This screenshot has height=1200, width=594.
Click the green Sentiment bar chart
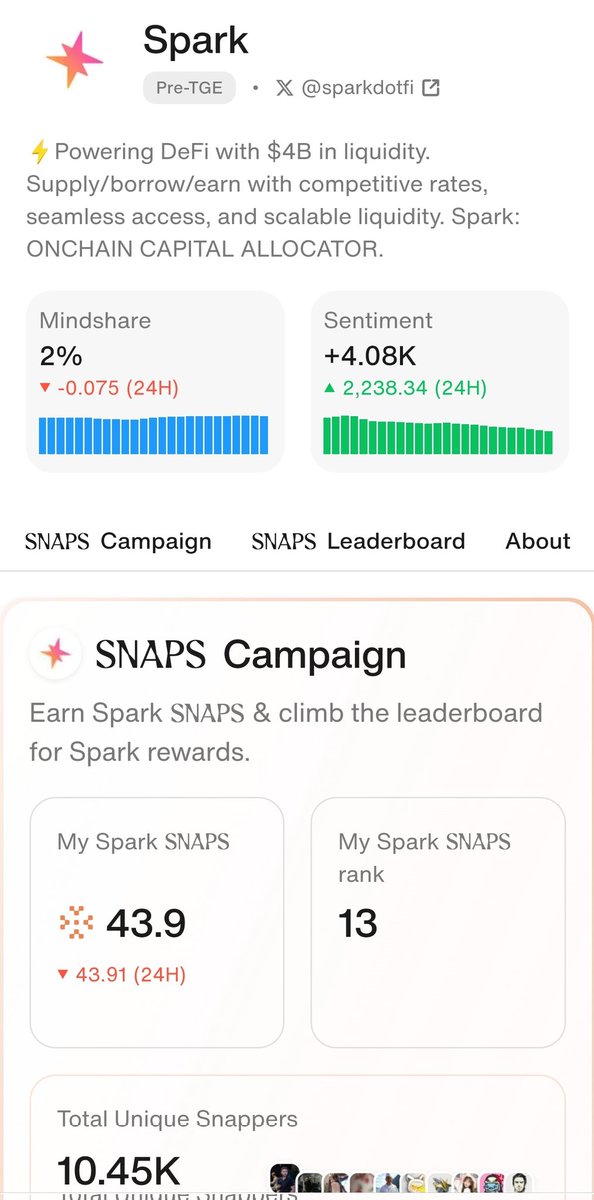pos(438,435)
